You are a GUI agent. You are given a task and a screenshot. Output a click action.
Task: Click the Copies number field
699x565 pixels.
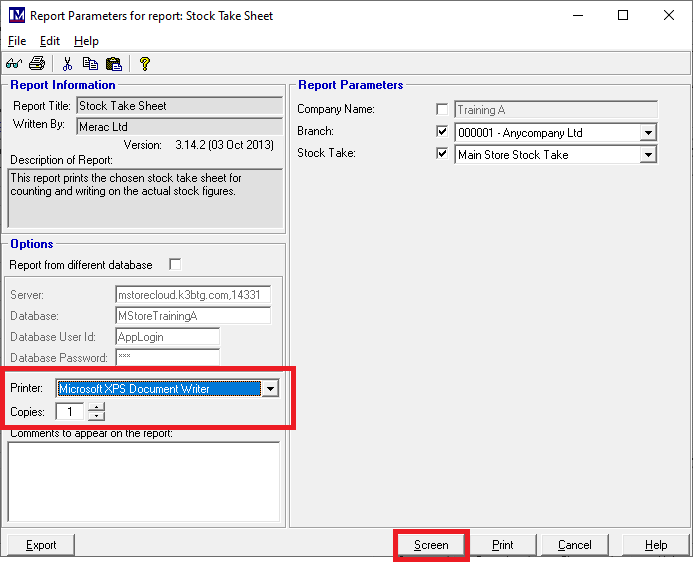coord(70,411)
